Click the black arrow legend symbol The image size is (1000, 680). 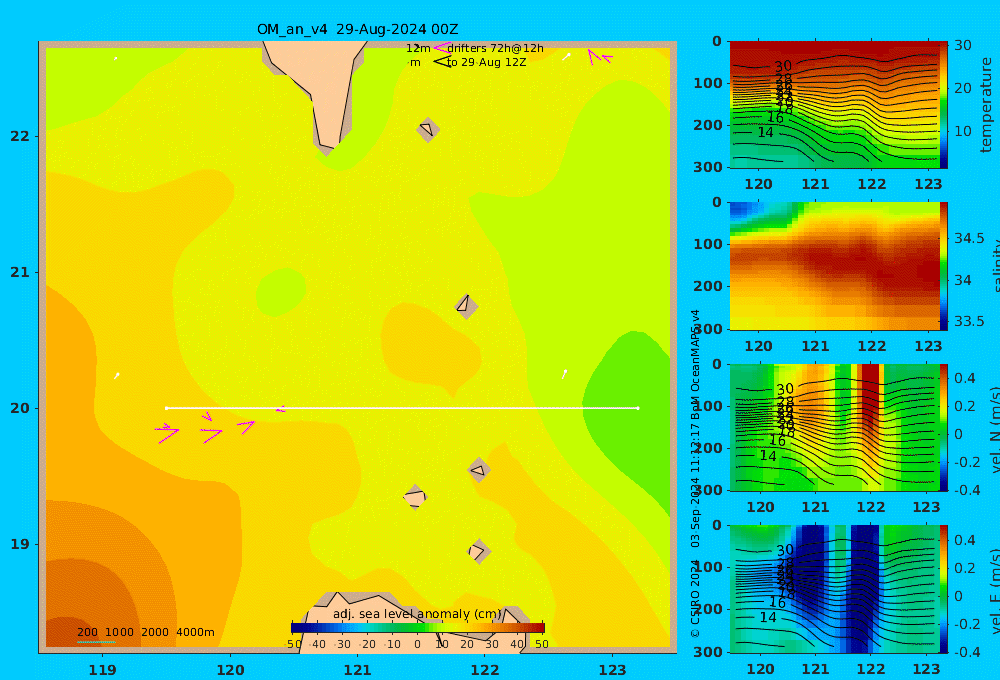pos(442,62)
